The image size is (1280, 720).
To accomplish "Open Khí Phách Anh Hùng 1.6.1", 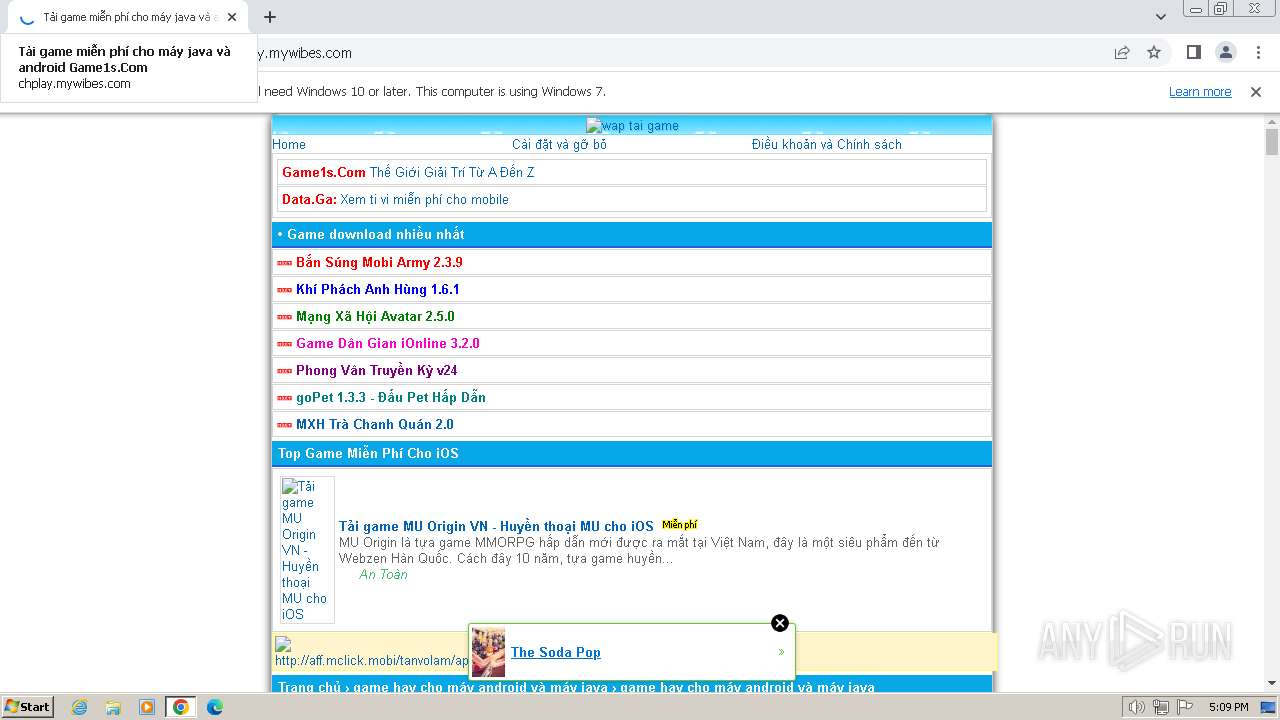I will [378, 289].
